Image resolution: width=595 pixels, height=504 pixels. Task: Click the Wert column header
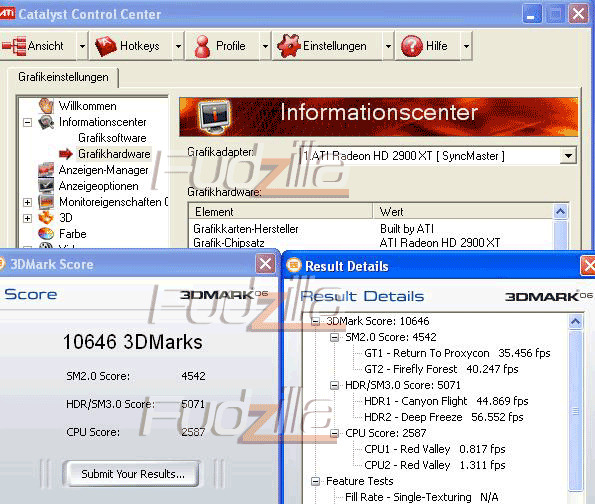coord(463,211)
